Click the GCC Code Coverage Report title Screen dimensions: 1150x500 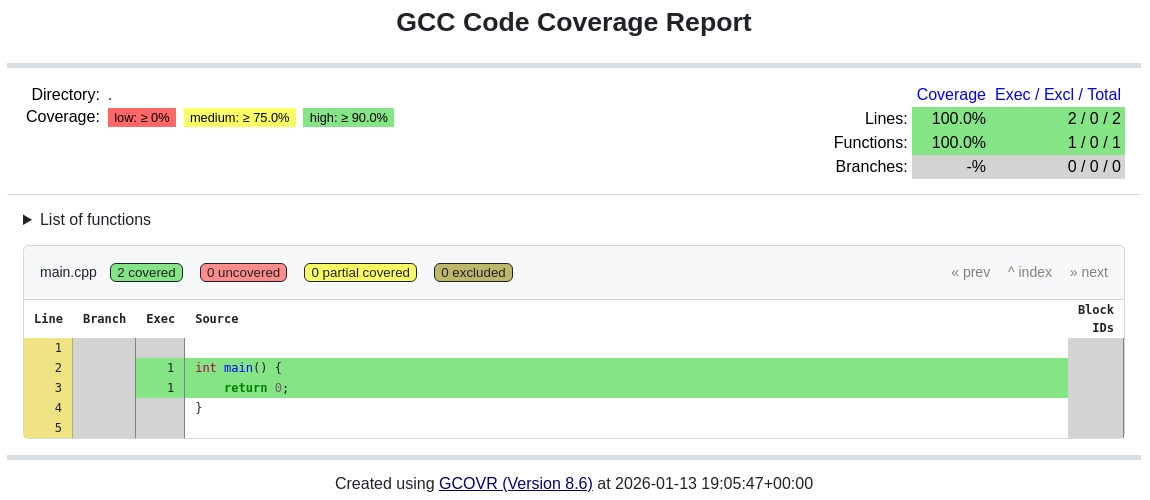(574, 22)
